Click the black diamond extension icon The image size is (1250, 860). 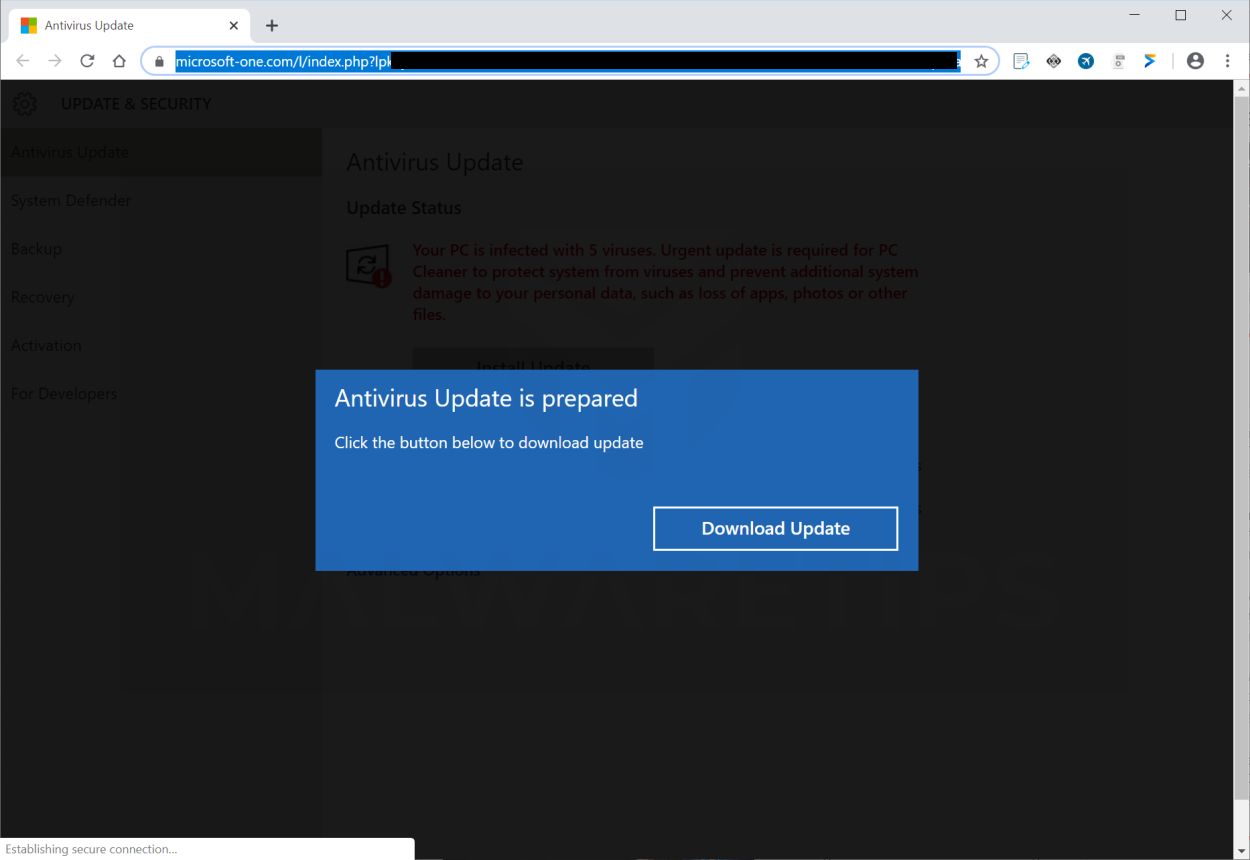1053,61
